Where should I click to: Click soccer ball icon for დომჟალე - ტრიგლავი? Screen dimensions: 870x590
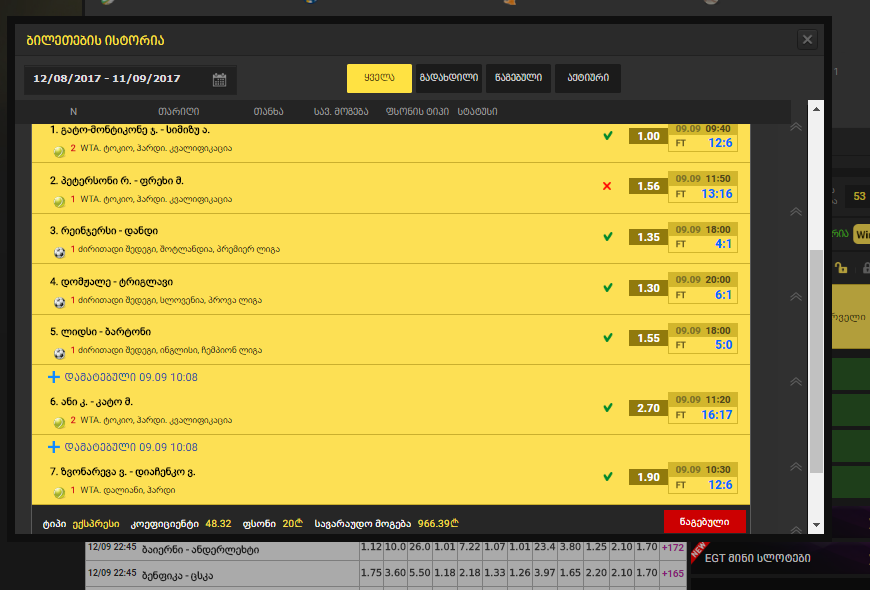click(59, 303)
